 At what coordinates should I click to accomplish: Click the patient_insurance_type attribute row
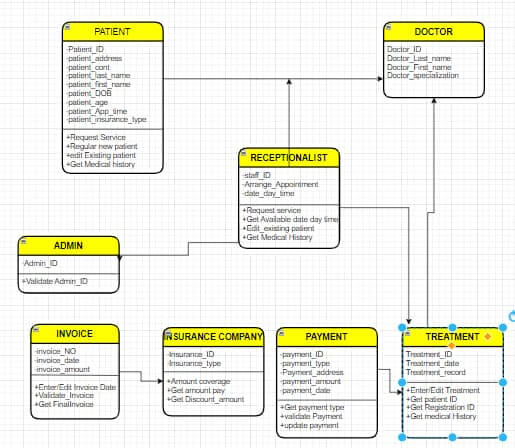[x=107, y=119]
